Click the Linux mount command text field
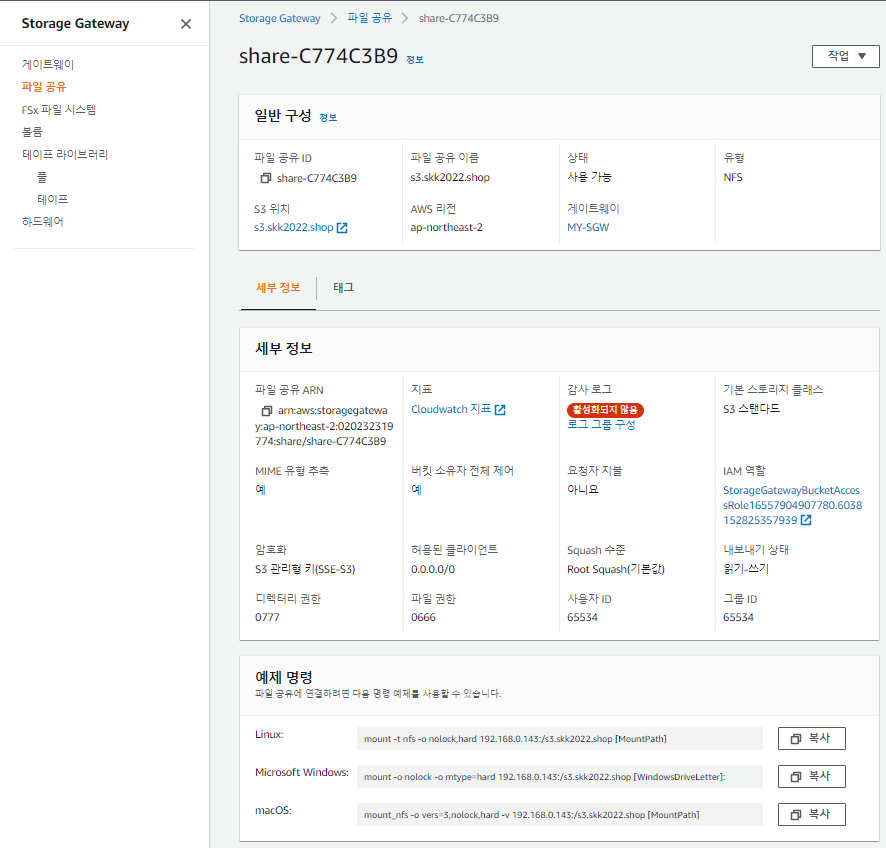Screen dimensions: 886x848 [x=559, y=738]
